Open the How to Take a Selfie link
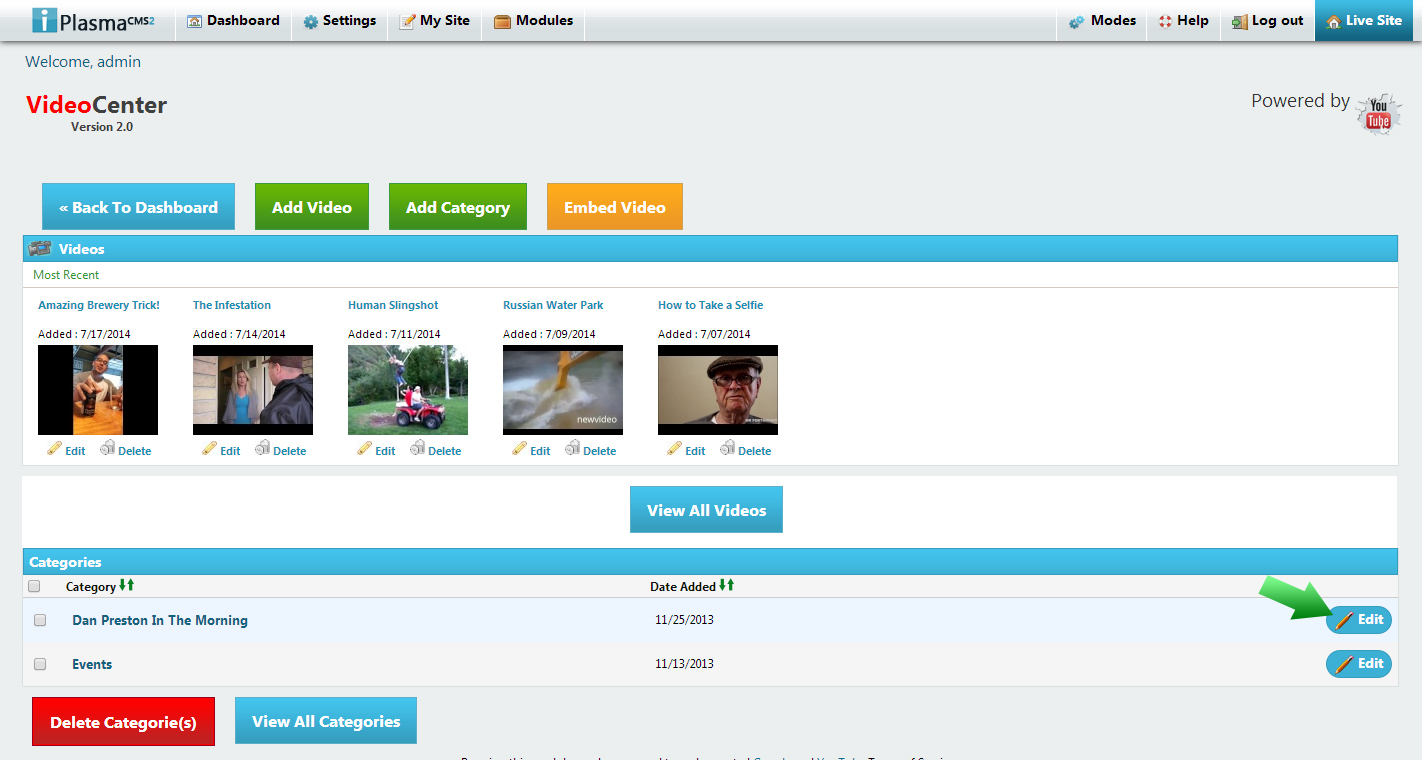The image size is (1422, 760). pos(710,305)
